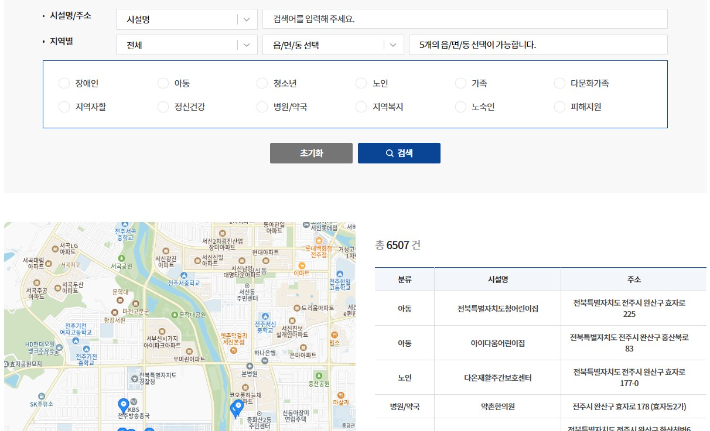Select the 병원/약국 radio button in filter box
Screen dimensions: 710x431
click(x=262, y=107)
